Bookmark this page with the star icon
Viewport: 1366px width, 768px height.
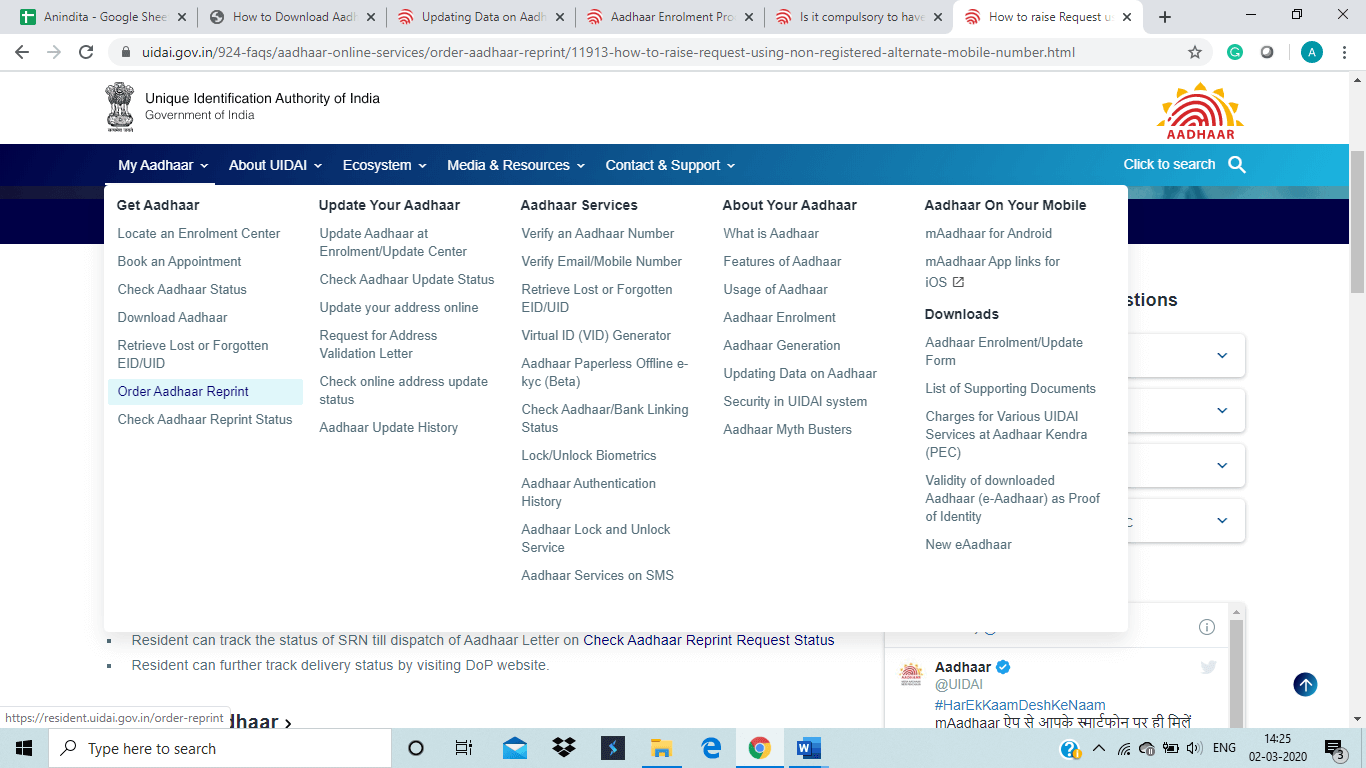1194,52
